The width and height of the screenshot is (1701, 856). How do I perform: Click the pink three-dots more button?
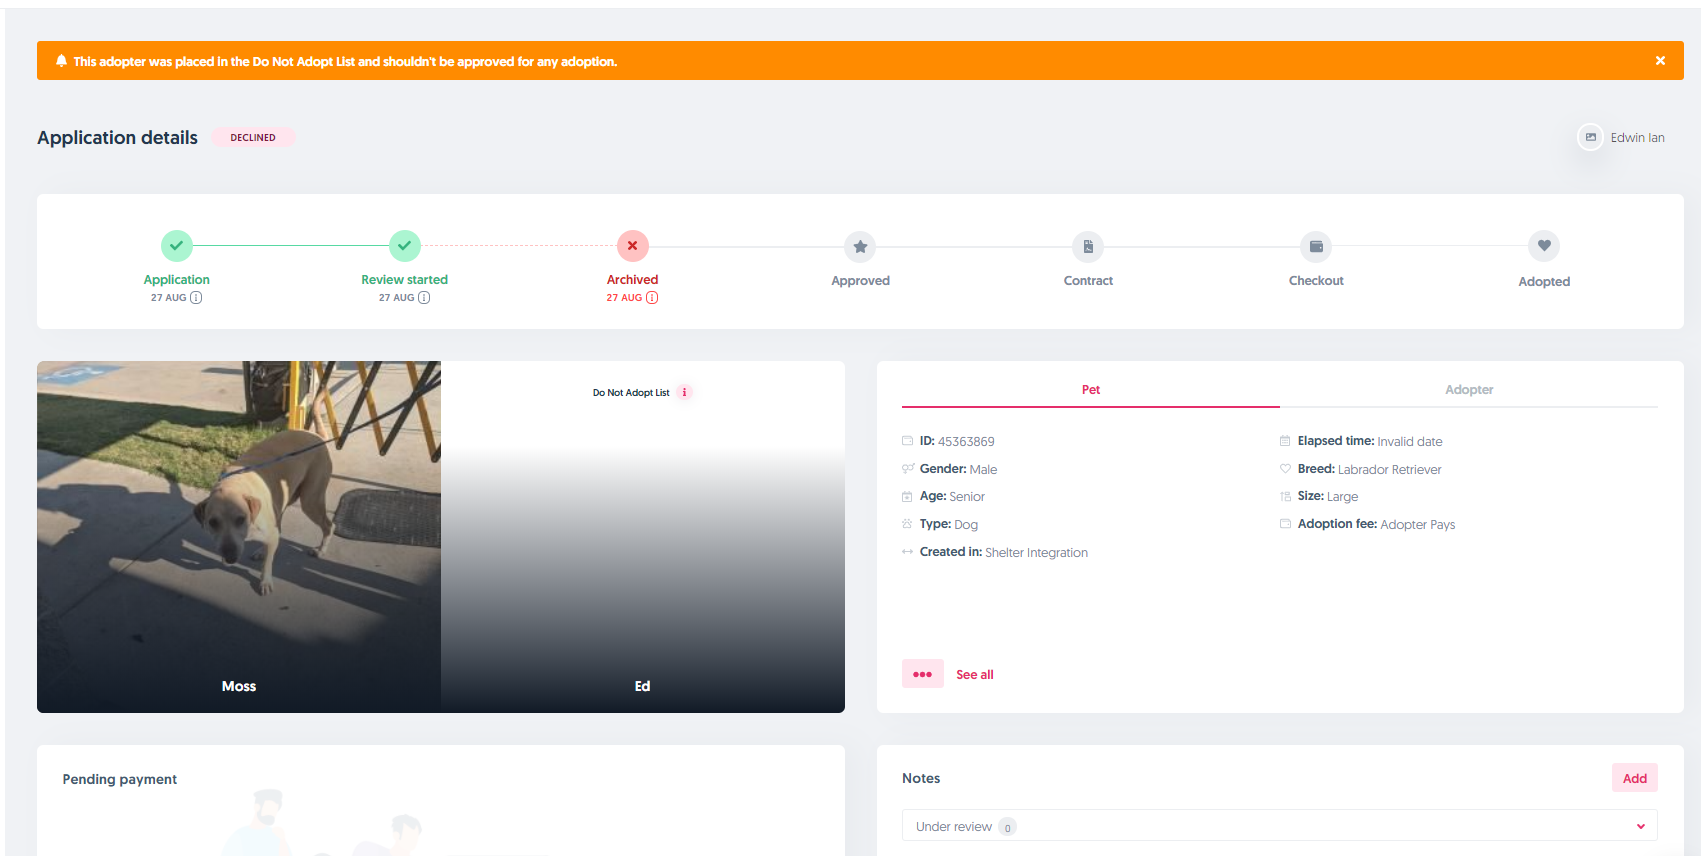coord(922,674)
